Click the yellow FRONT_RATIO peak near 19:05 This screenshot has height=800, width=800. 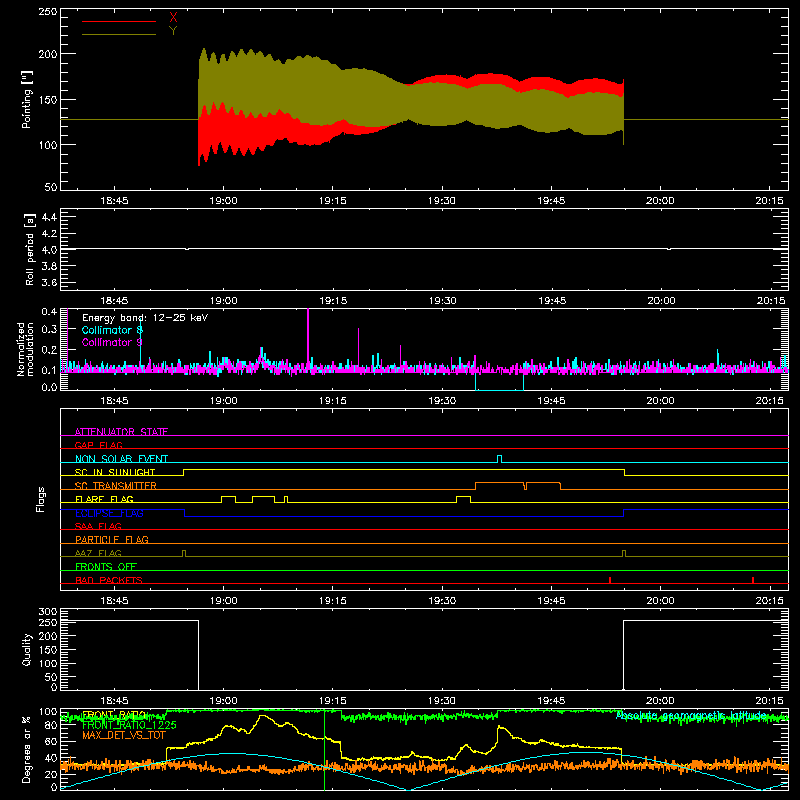click(262, 716)
